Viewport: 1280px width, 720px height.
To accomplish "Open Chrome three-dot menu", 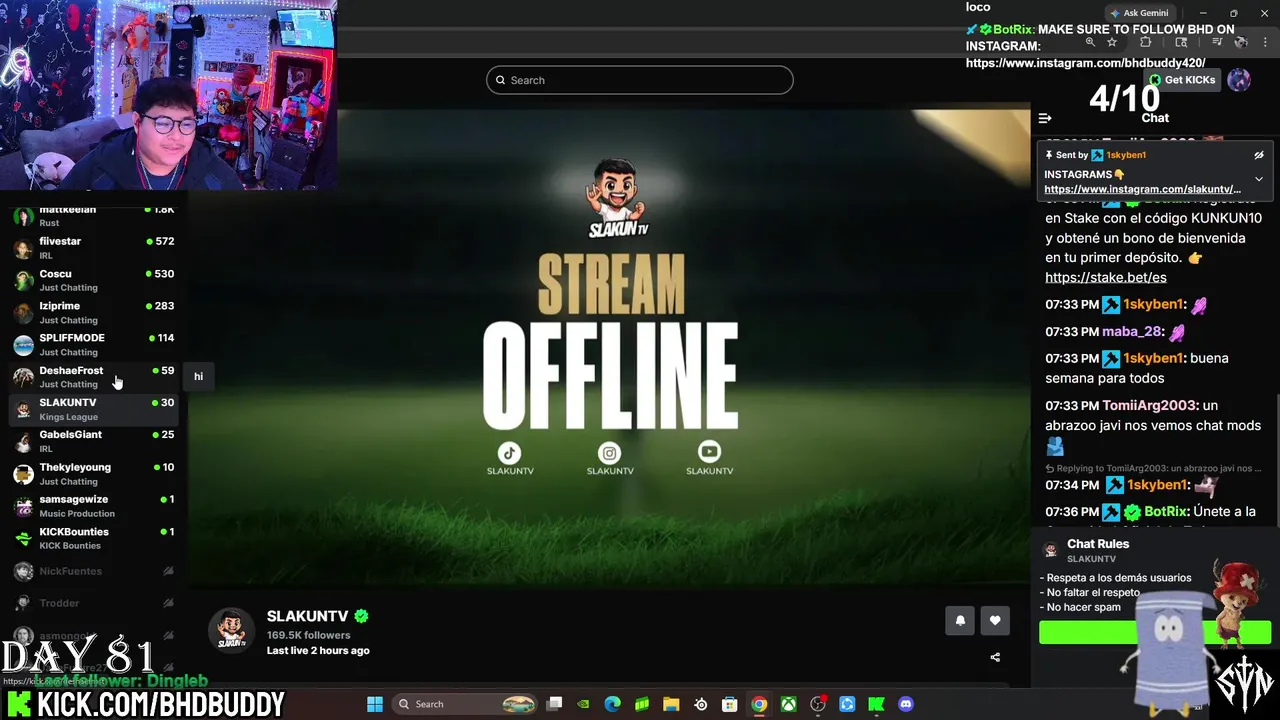I will tap(1265, 42).
